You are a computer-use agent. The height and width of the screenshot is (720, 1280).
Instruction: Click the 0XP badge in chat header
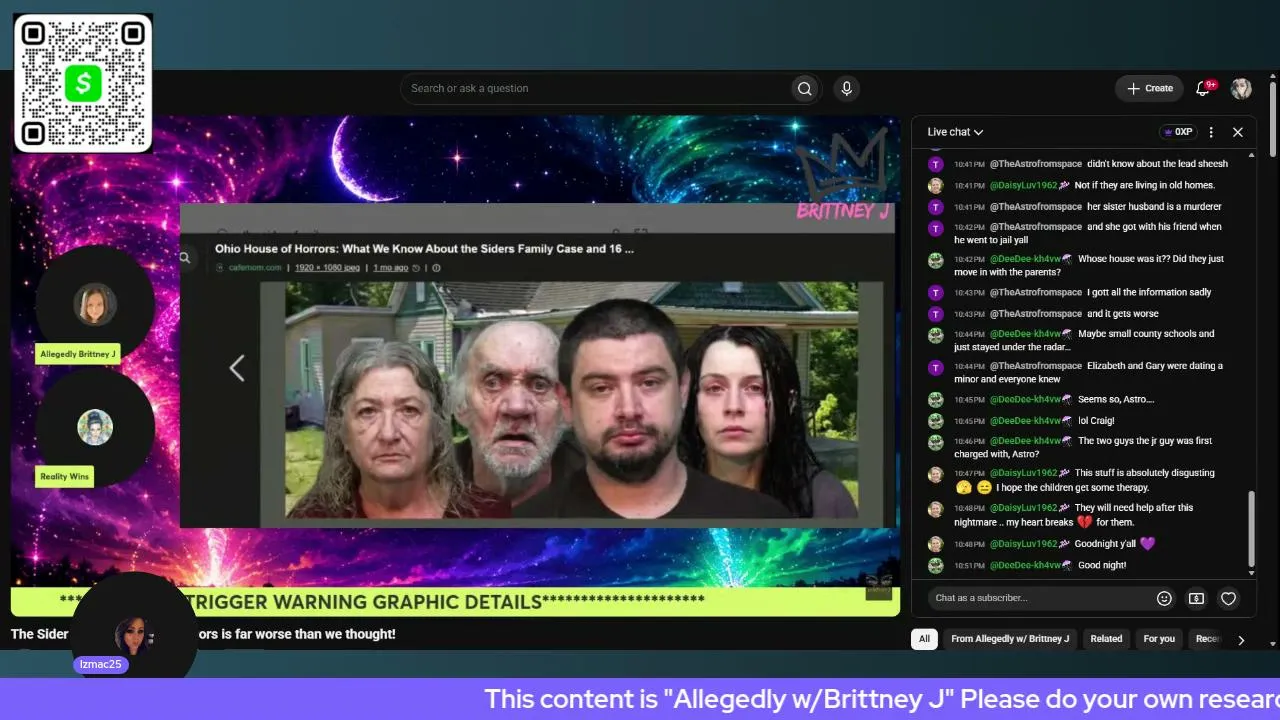tap(1177, 132)
